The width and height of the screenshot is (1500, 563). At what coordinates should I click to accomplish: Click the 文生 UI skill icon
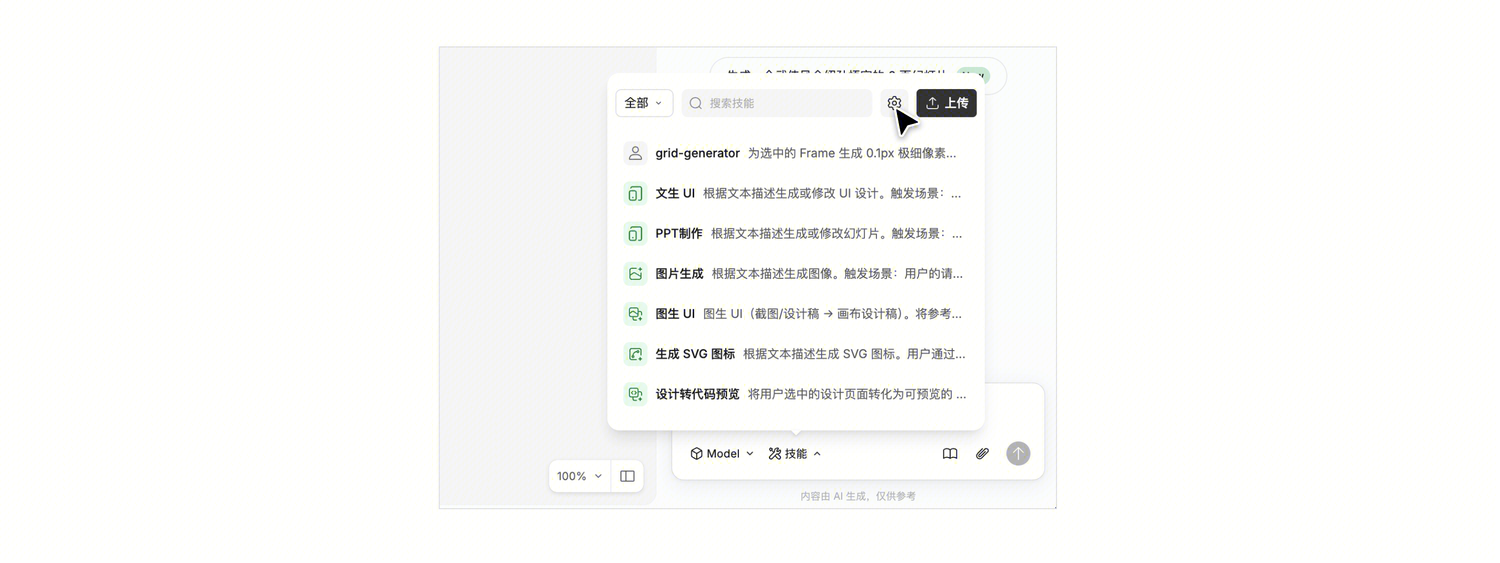coord(635,193)
